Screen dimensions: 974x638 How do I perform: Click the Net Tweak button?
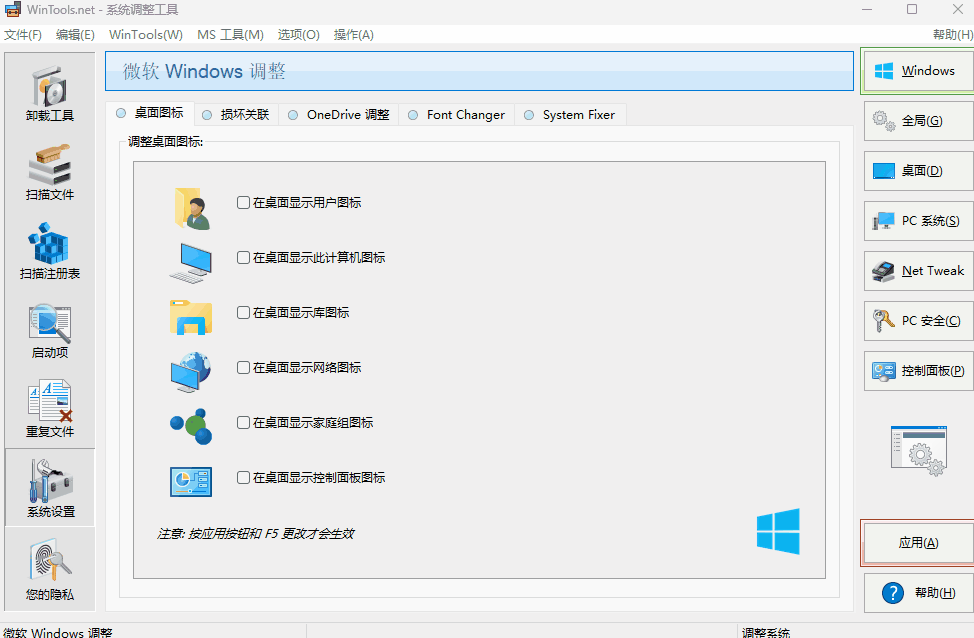(x=918, y=271)
